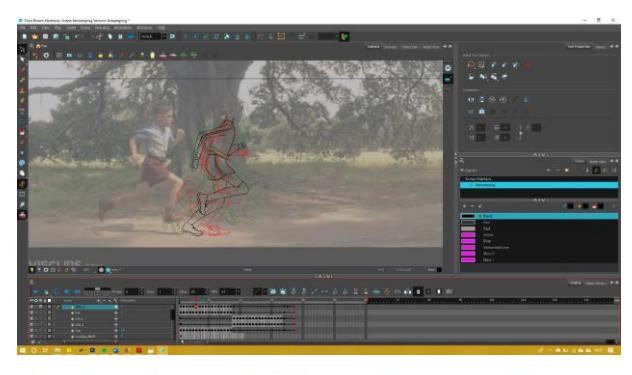Click the highlighted white-page icon in timeline toolbar

tap(418, 291)
